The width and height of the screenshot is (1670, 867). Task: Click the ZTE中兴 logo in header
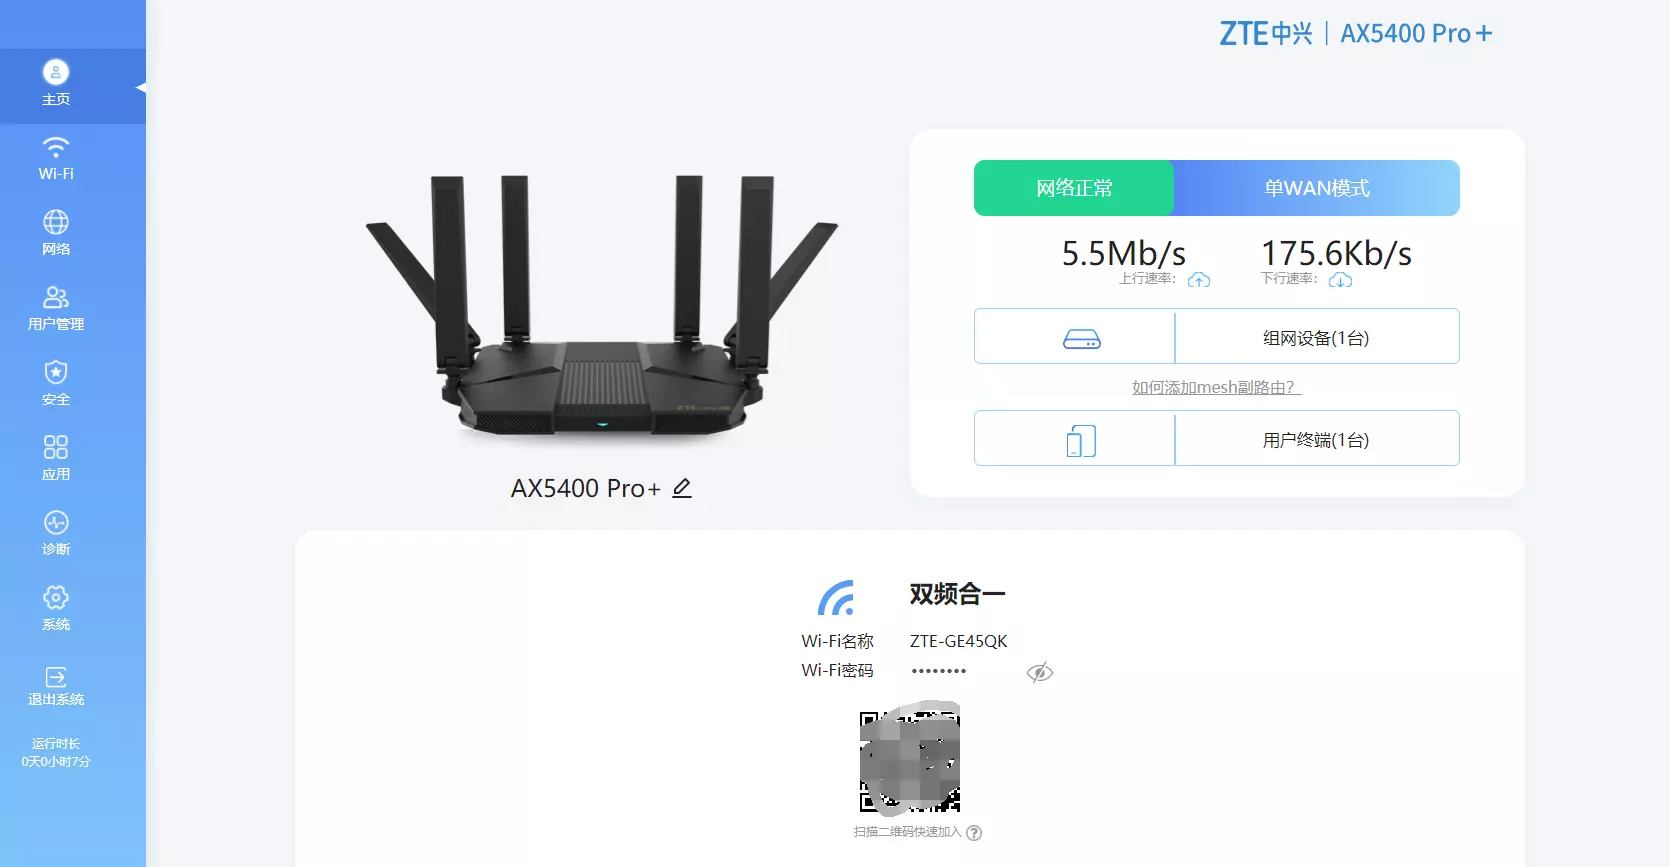coord(1266,33)
